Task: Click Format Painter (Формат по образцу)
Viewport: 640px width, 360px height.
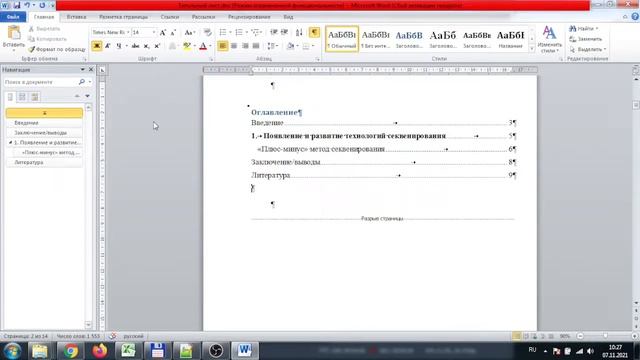Action: (x=57, y=49)
